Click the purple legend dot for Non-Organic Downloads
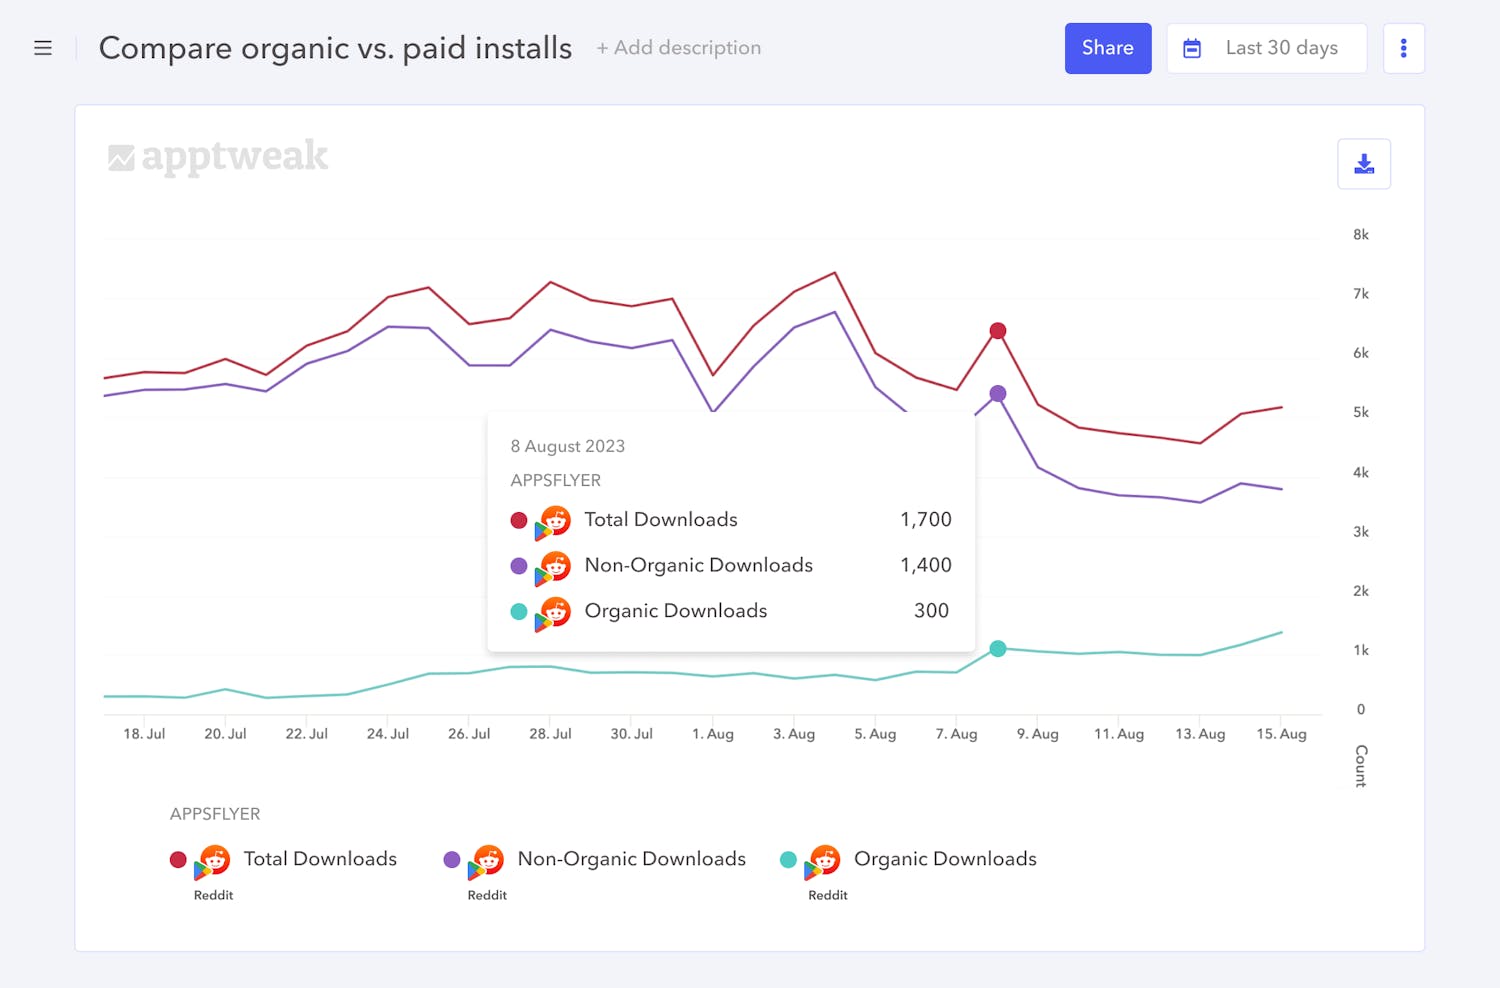 coord(452,860)
